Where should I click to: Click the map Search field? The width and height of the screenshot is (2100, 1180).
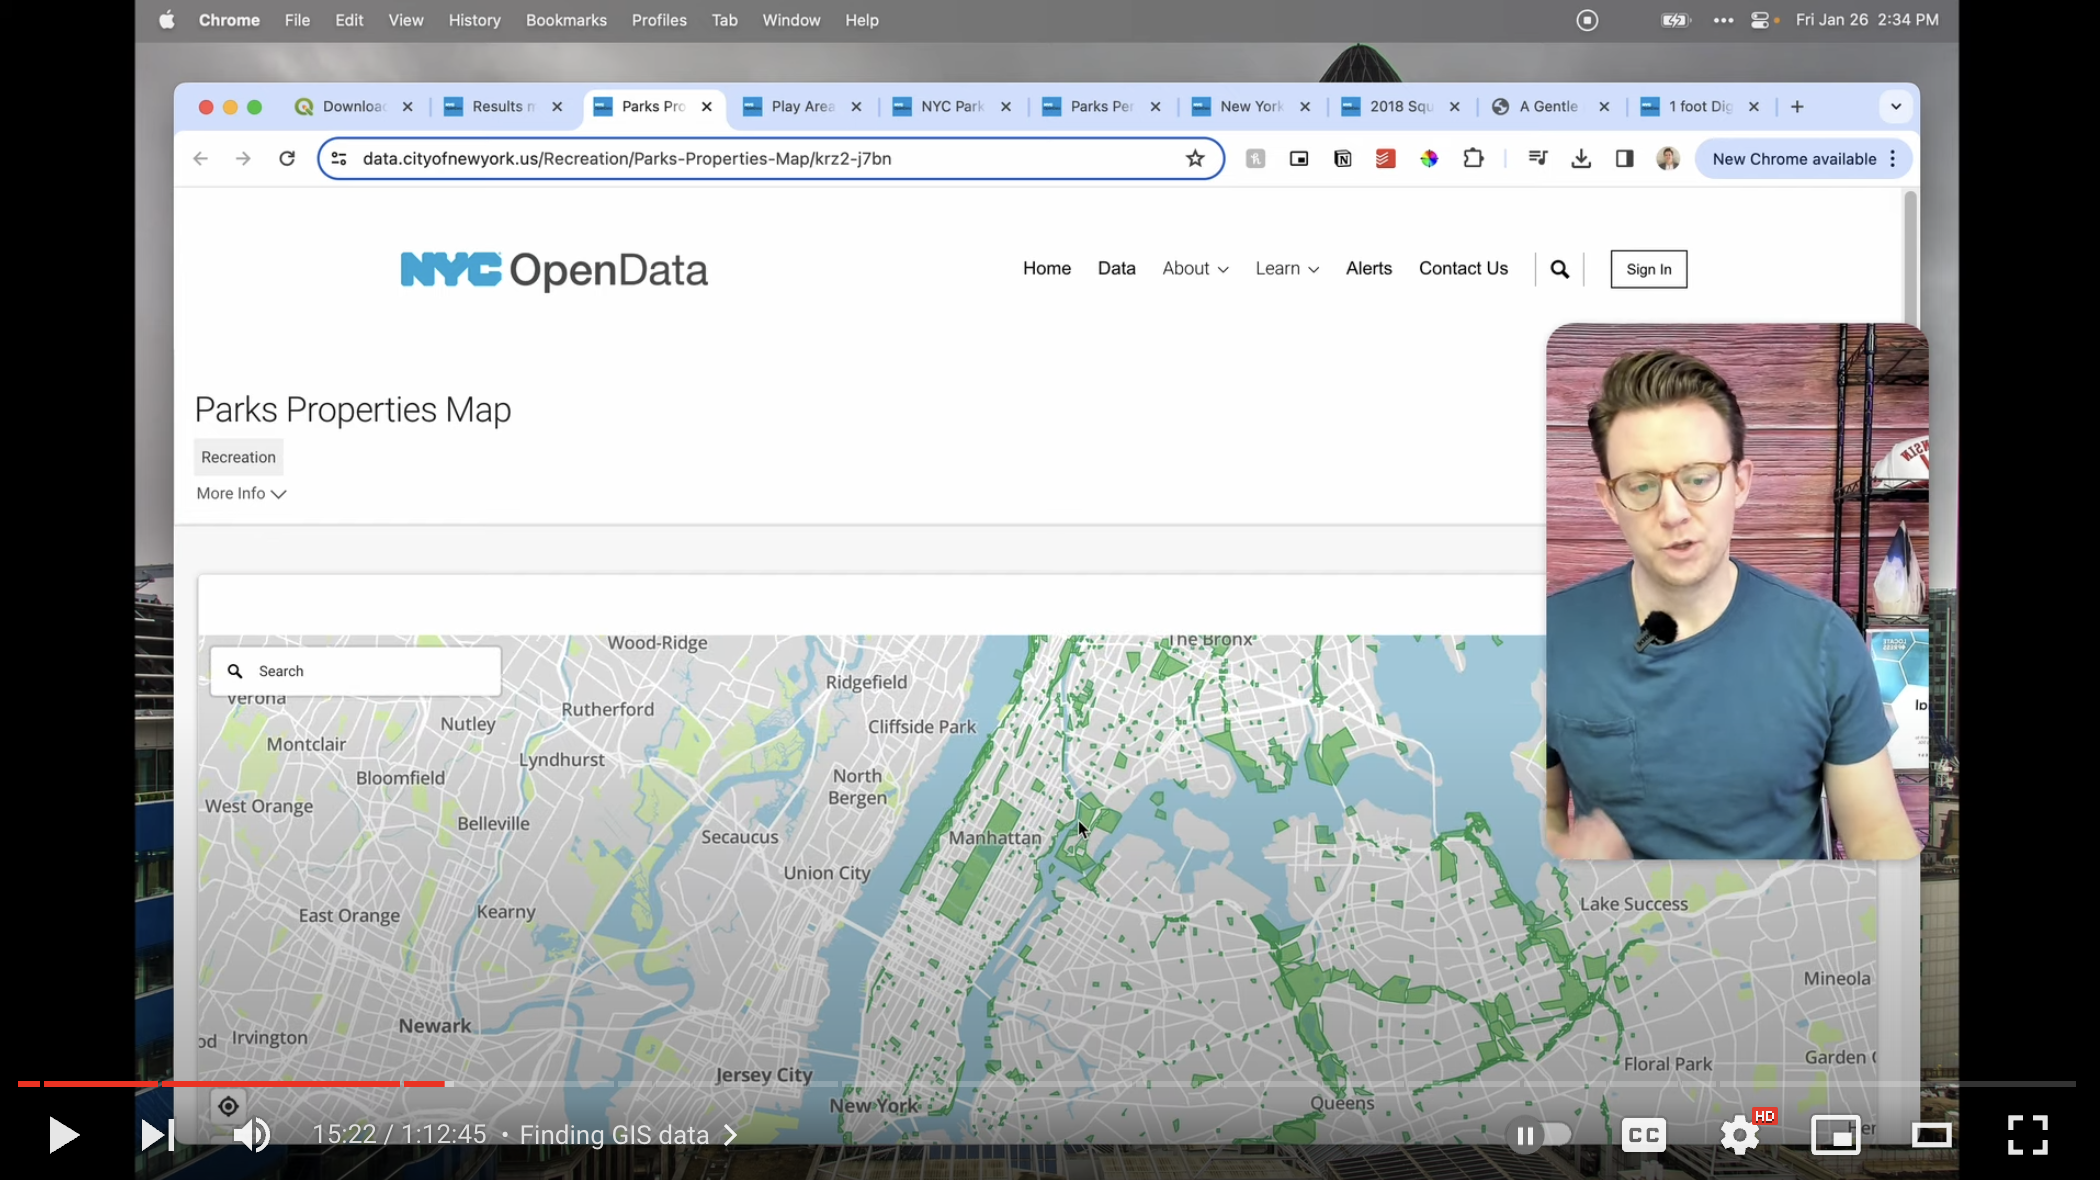click(x=356, y=671)
